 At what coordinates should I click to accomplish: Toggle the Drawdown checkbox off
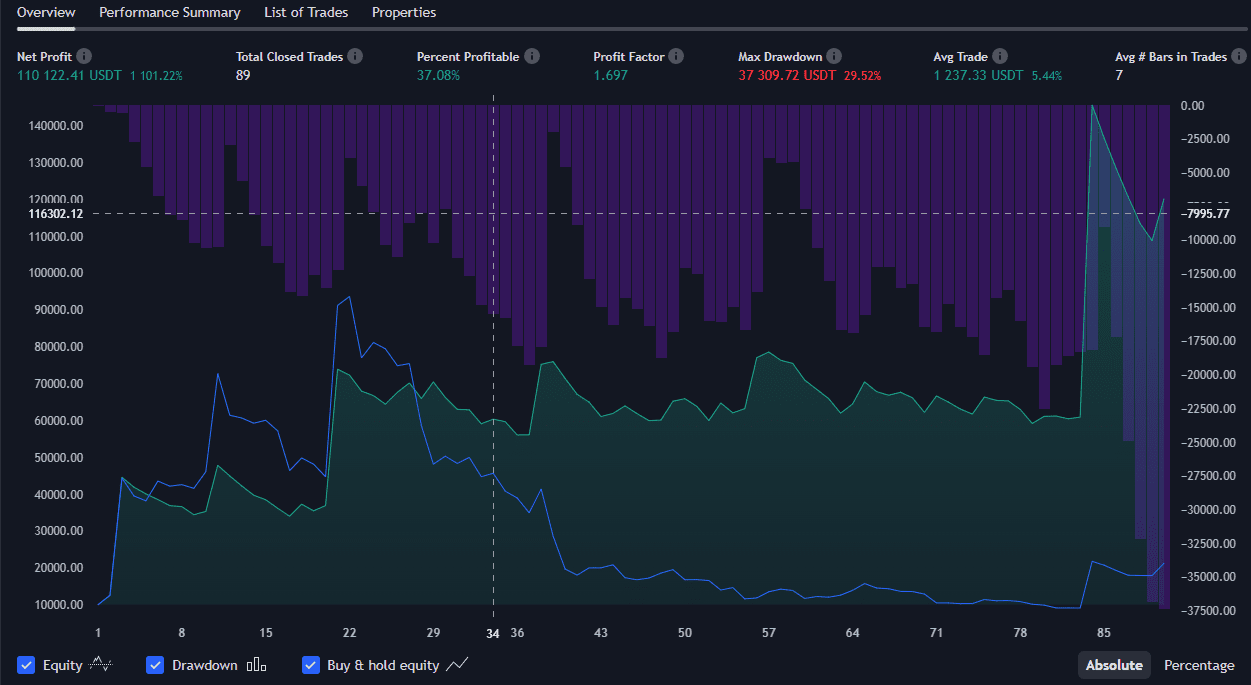pyautogui.click(x=155, y=665)
